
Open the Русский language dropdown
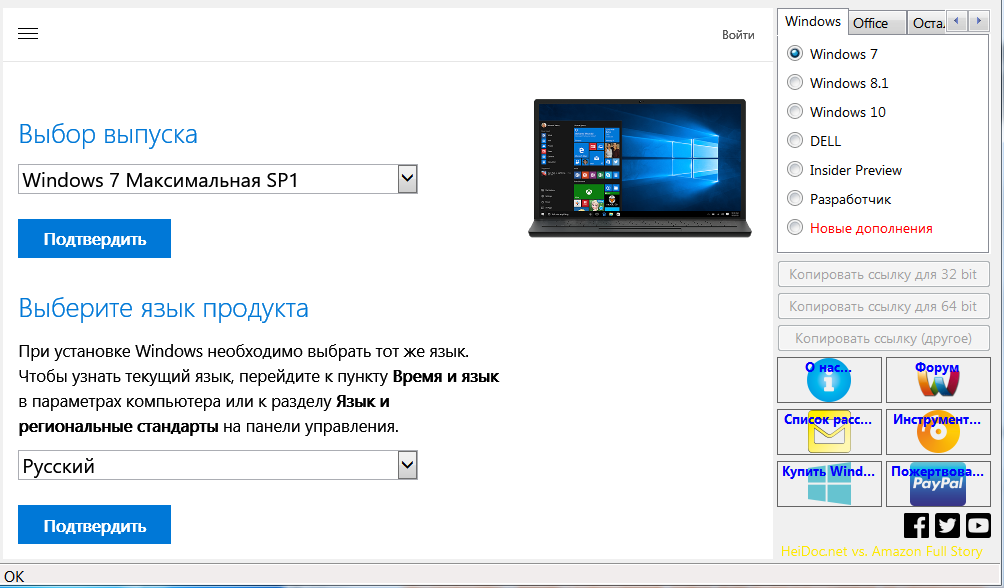[218, 466]
